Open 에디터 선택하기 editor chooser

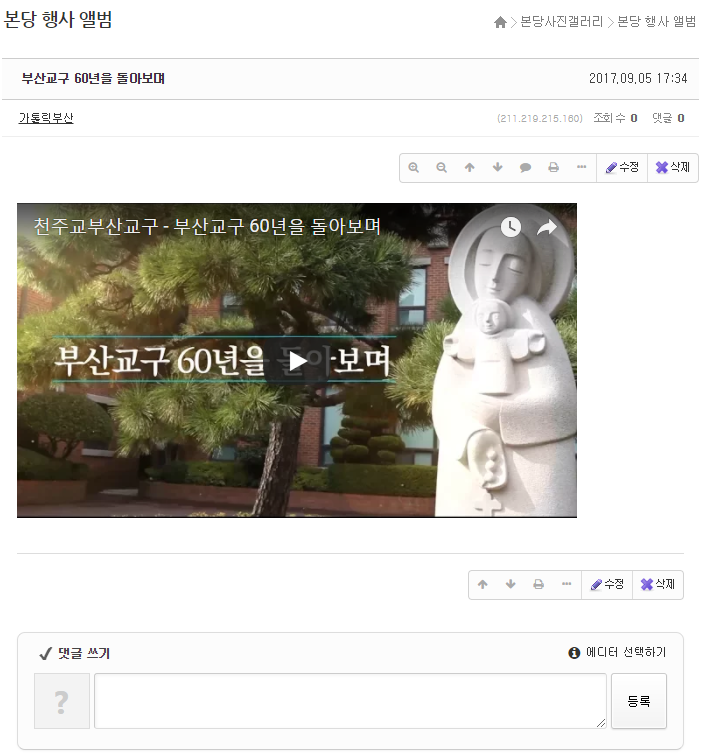click(x=617, y=653)
